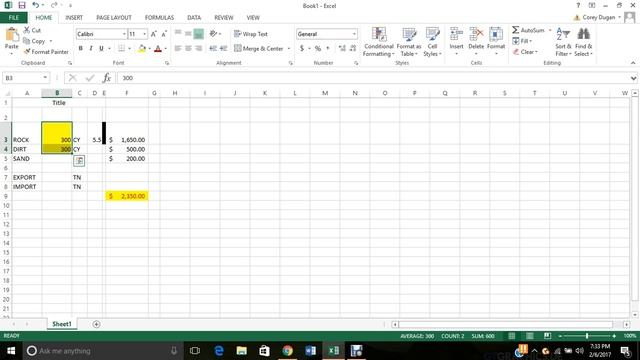
Task: Open the Merge & Center dropdown arrow
Action: (289, 49)
